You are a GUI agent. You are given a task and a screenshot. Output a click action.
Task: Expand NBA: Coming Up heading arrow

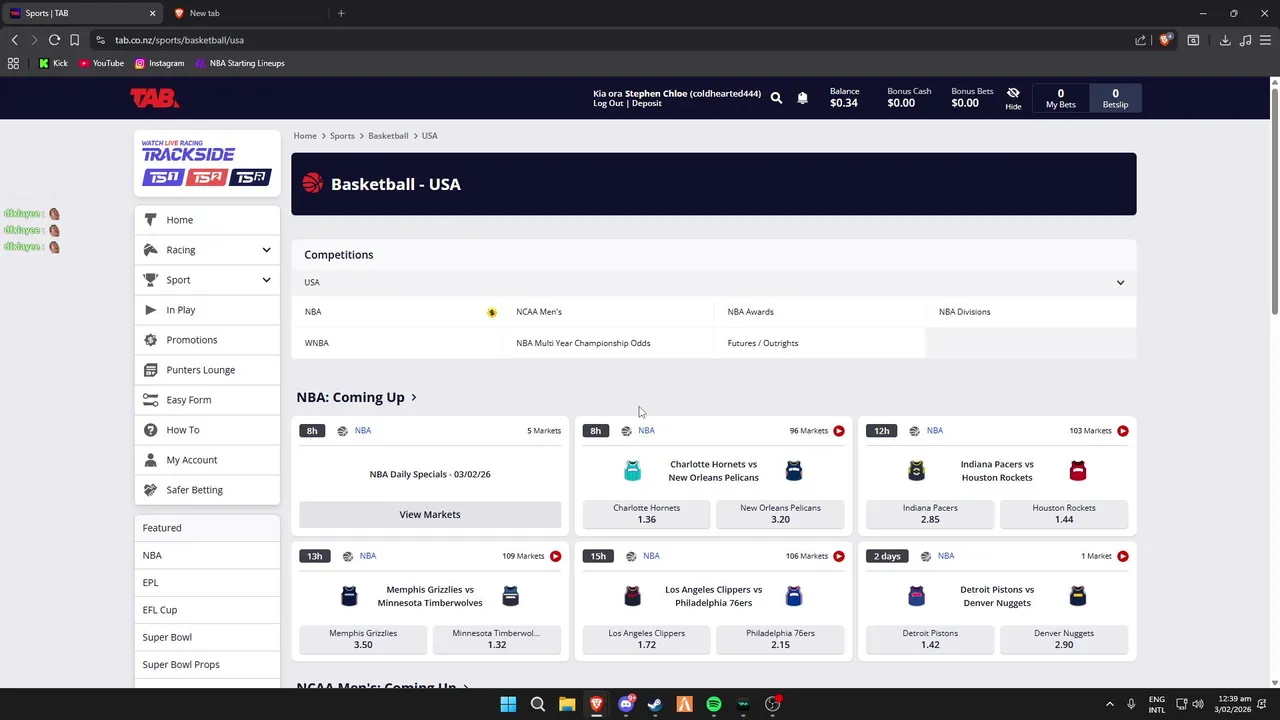pyautogui.click(x=414, y=398)
